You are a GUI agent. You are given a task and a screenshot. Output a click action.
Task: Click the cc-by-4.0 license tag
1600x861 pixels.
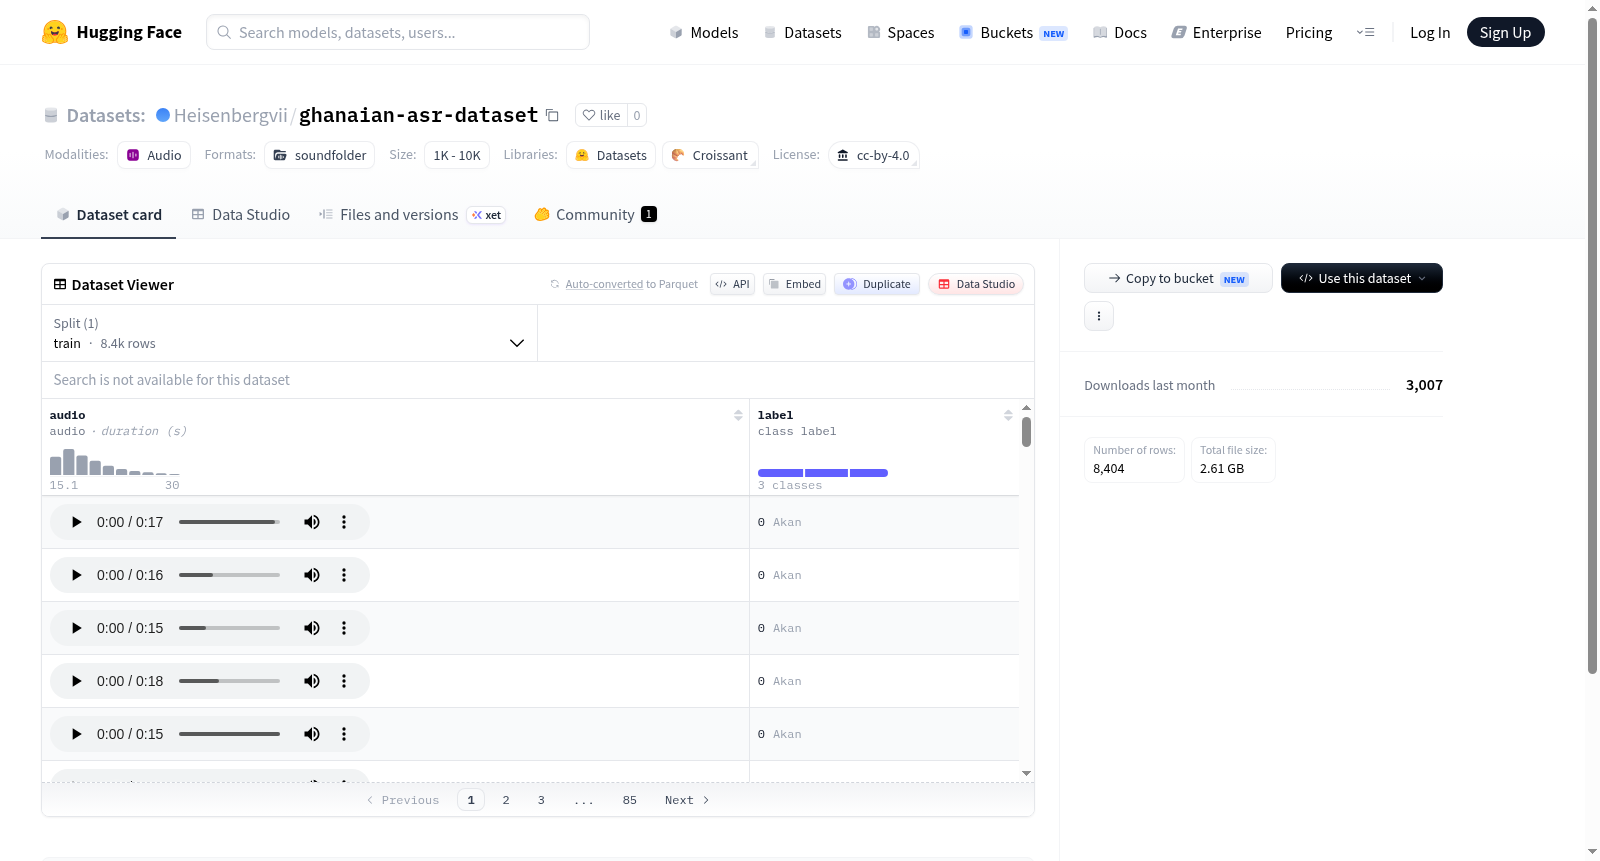tap(873, 155)
